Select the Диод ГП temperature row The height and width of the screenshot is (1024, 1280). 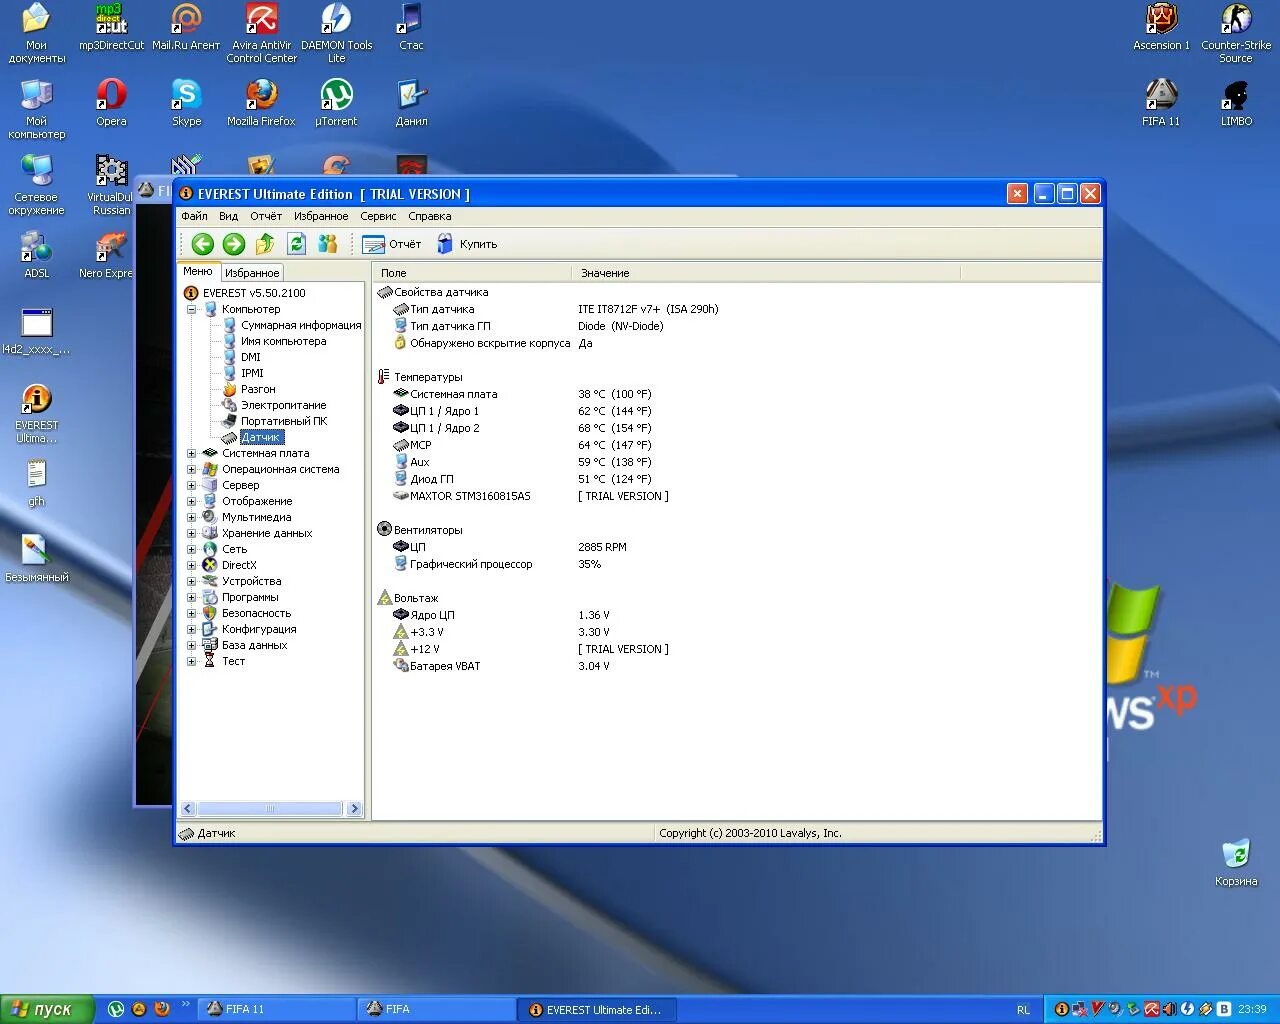pyautogui.click(x=737, y=479)
